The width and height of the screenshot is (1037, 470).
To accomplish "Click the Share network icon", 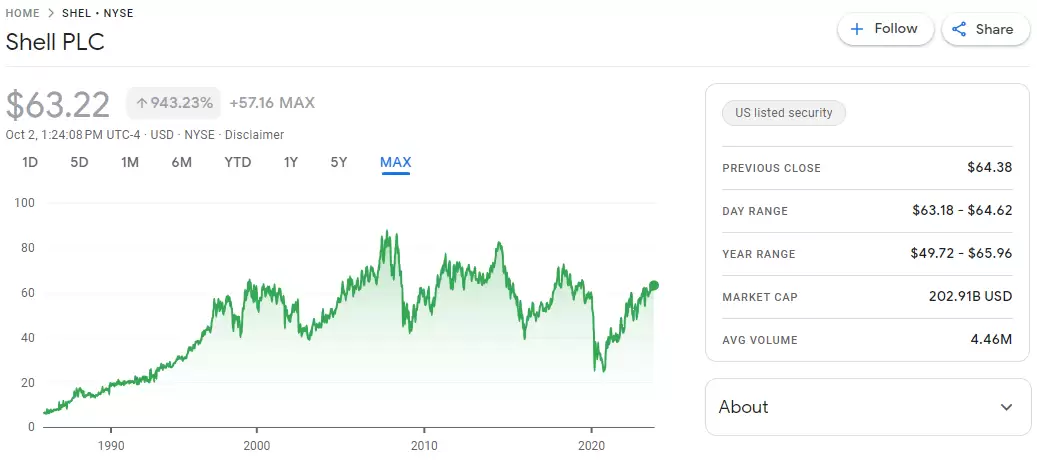I will coord(959,29).
